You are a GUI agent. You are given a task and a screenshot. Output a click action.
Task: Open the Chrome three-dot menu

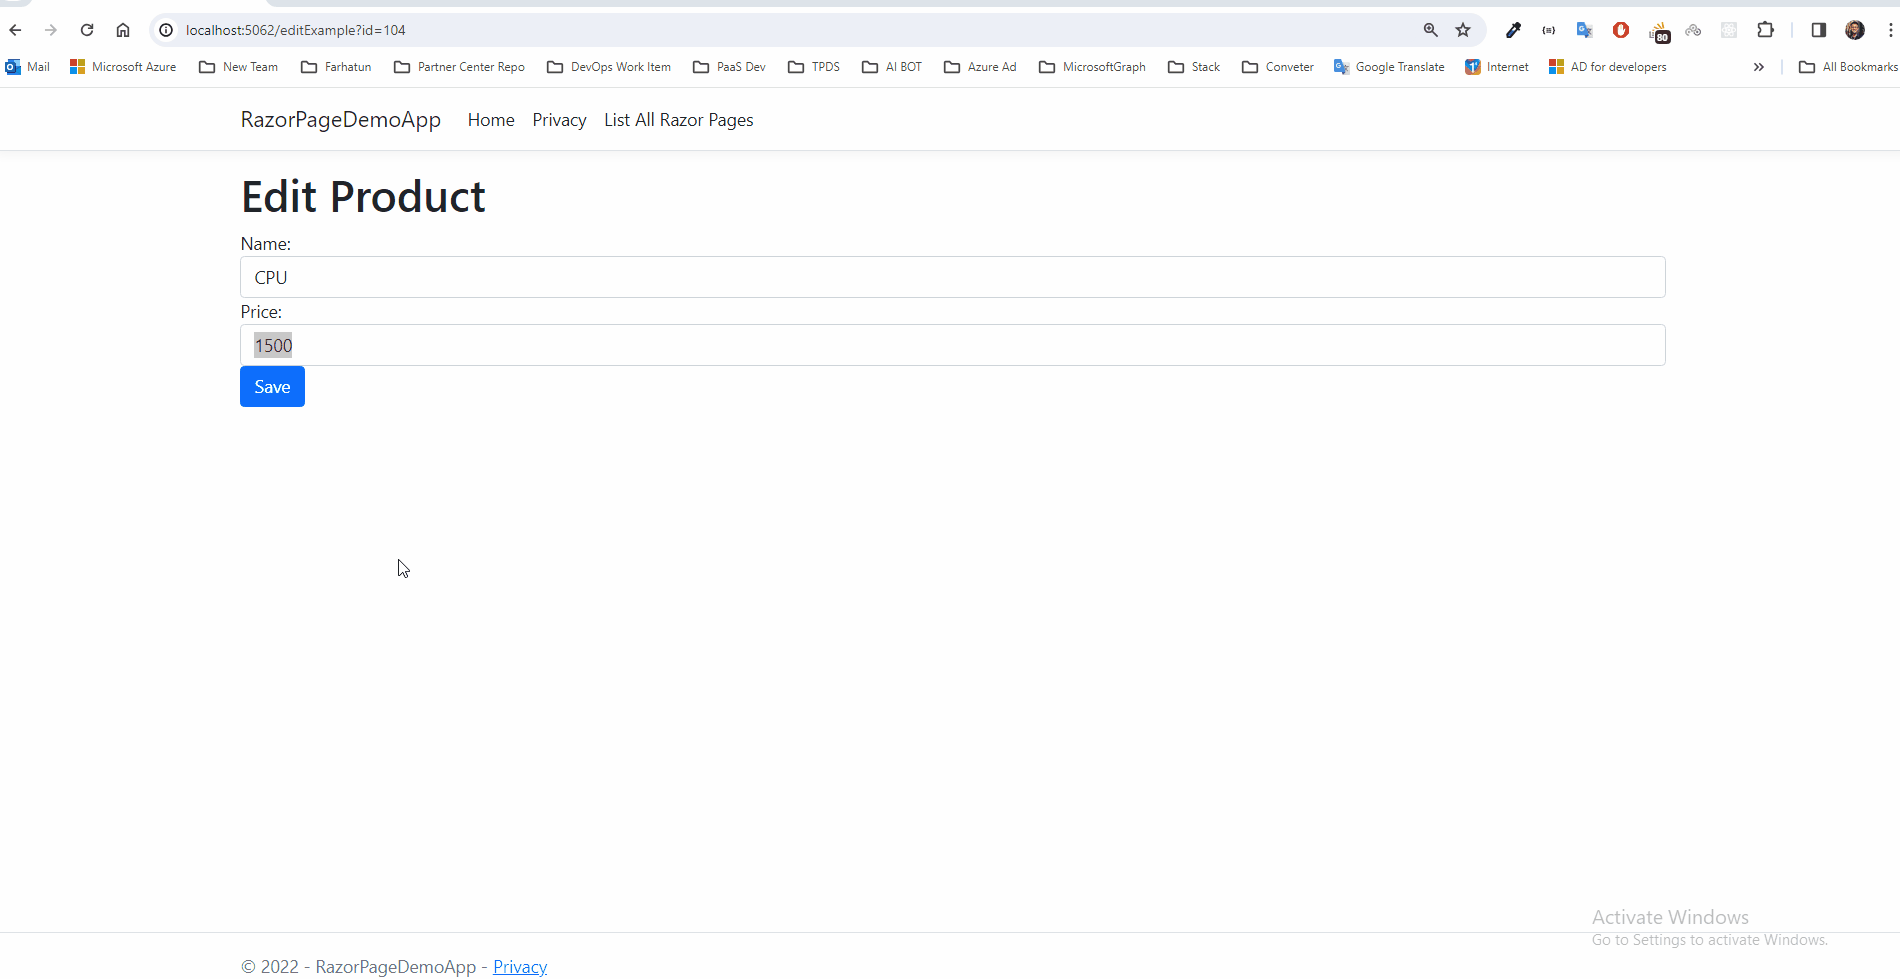click(x=1889, y=30)
